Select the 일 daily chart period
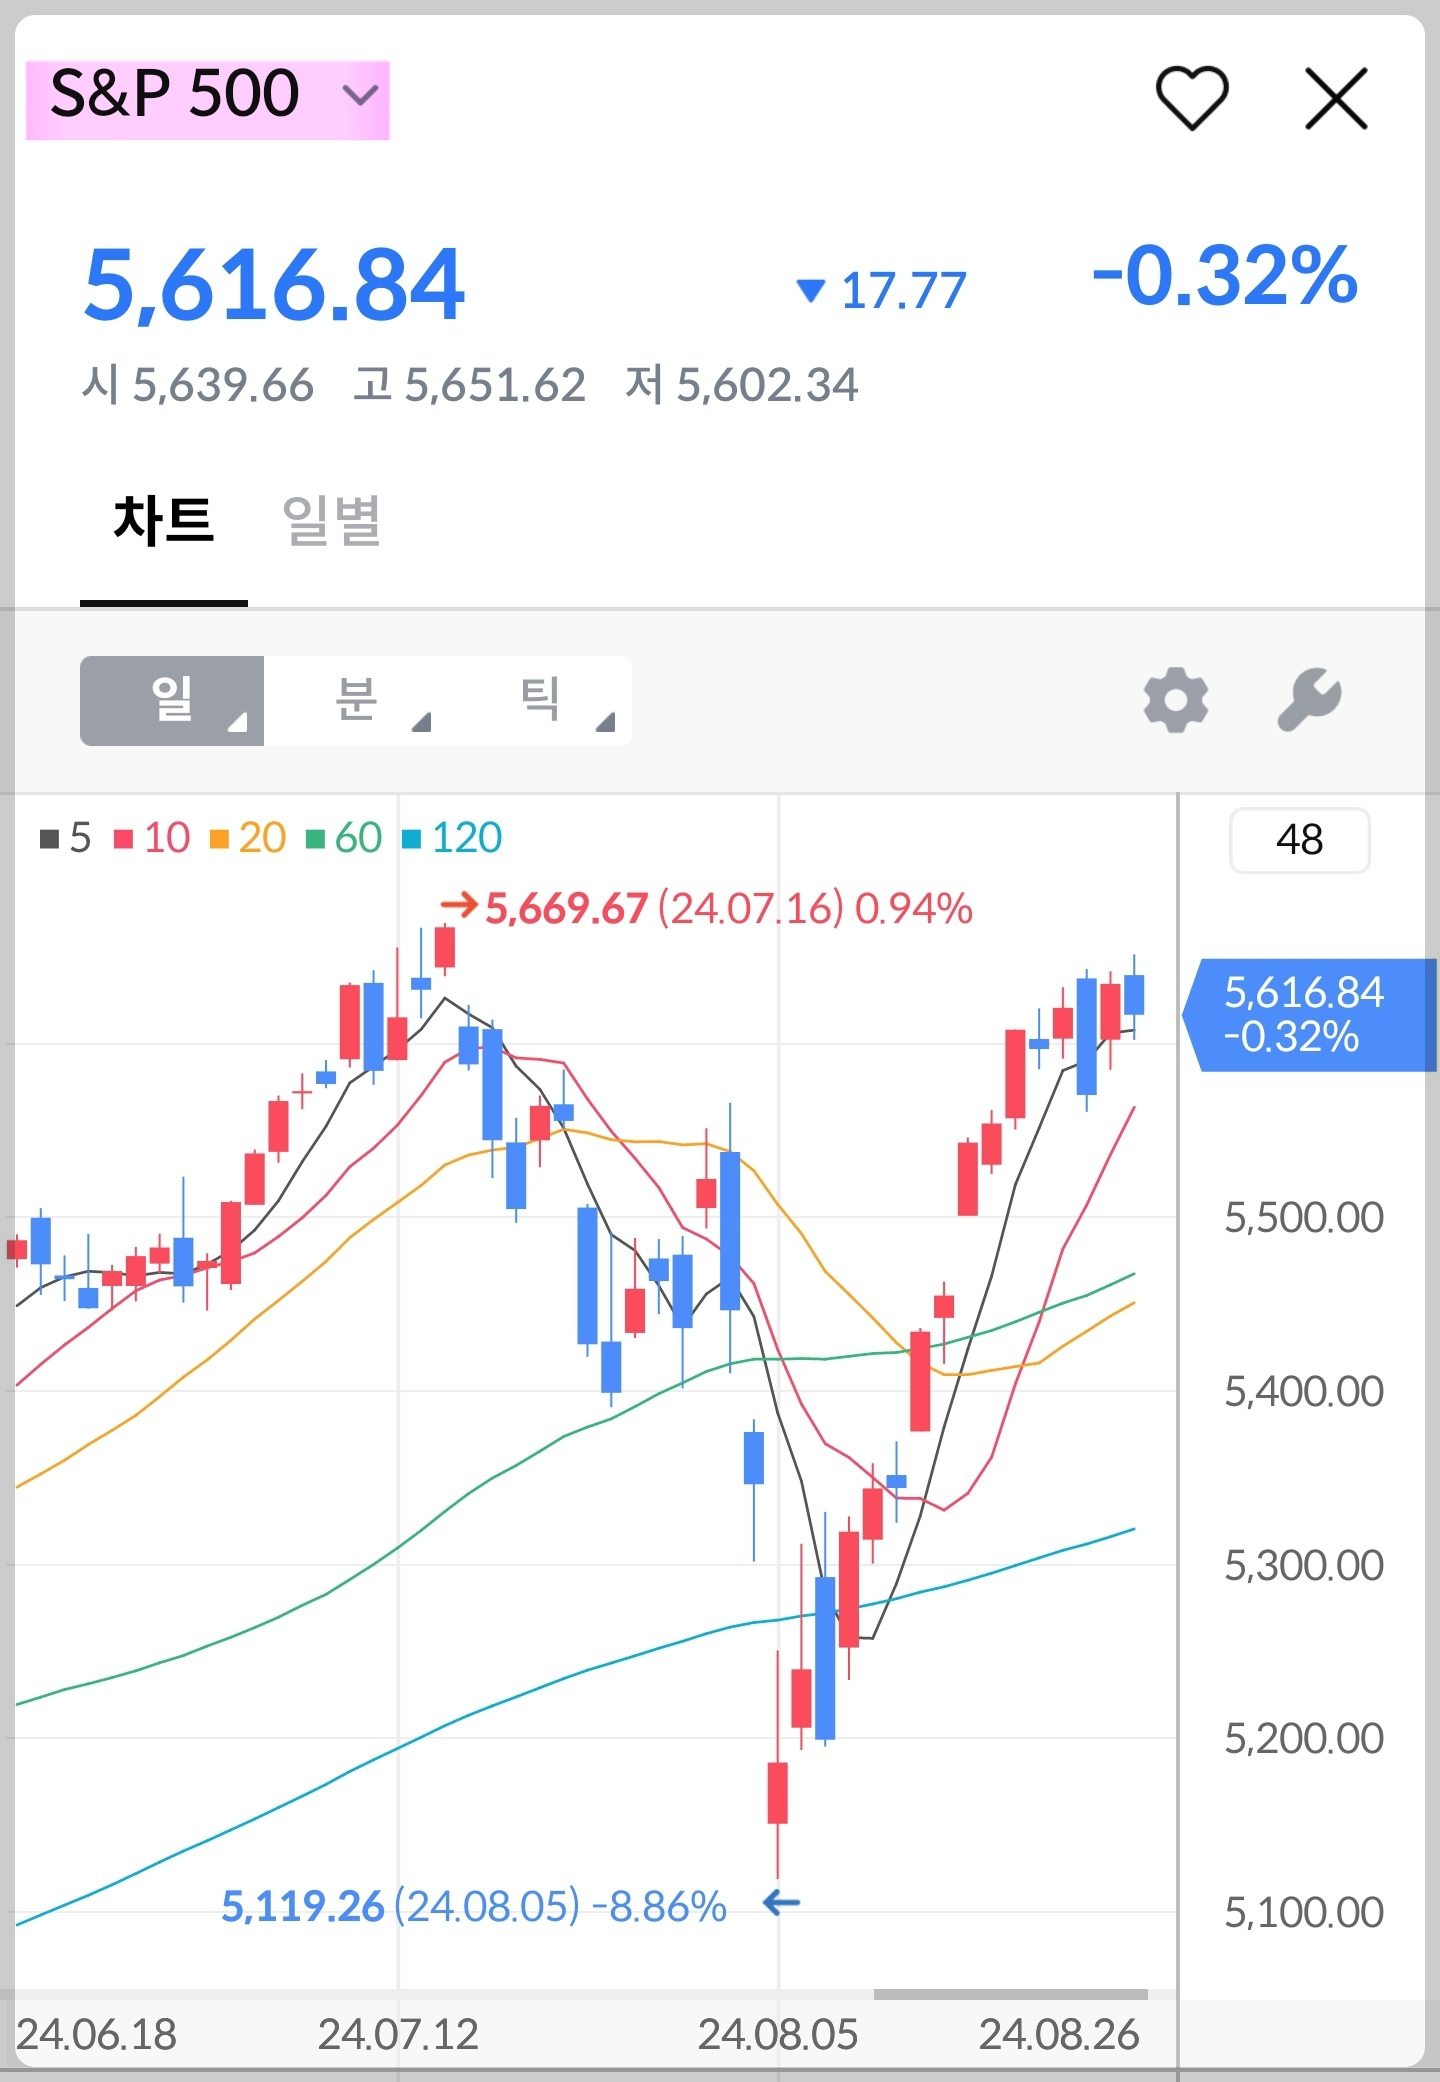 [172, 700]
